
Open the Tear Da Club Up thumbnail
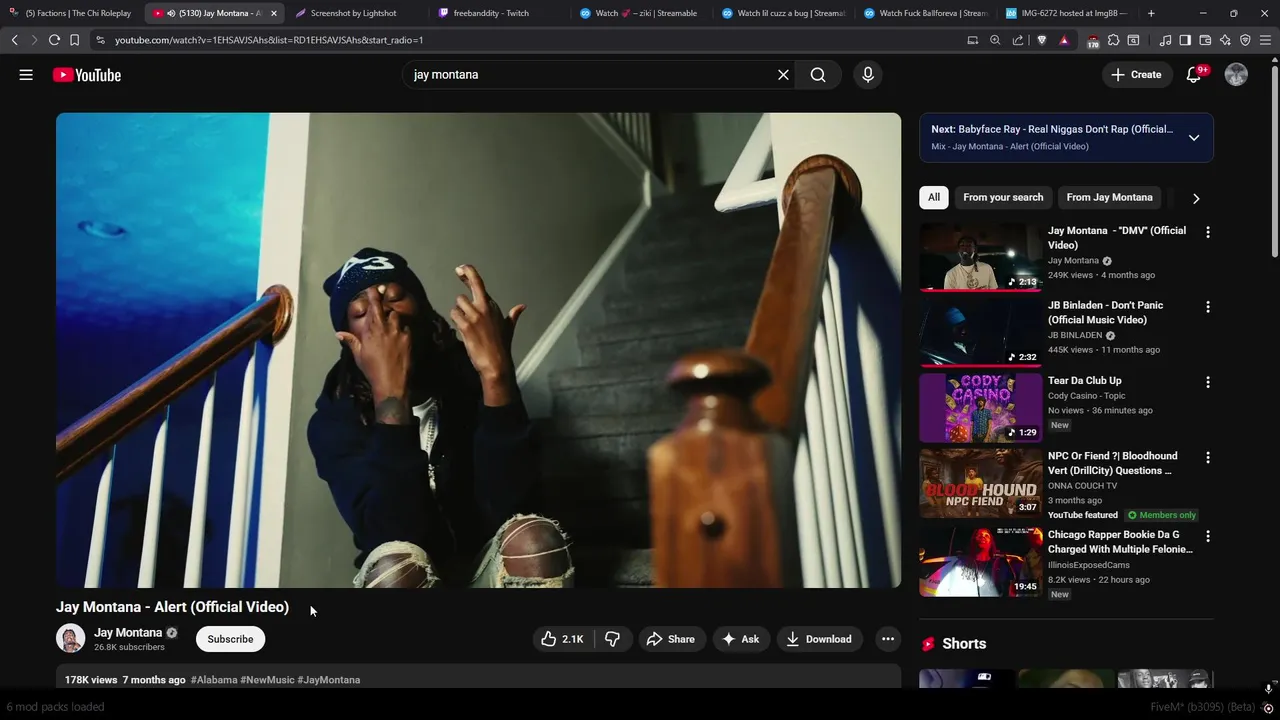[x=981, y=407]
